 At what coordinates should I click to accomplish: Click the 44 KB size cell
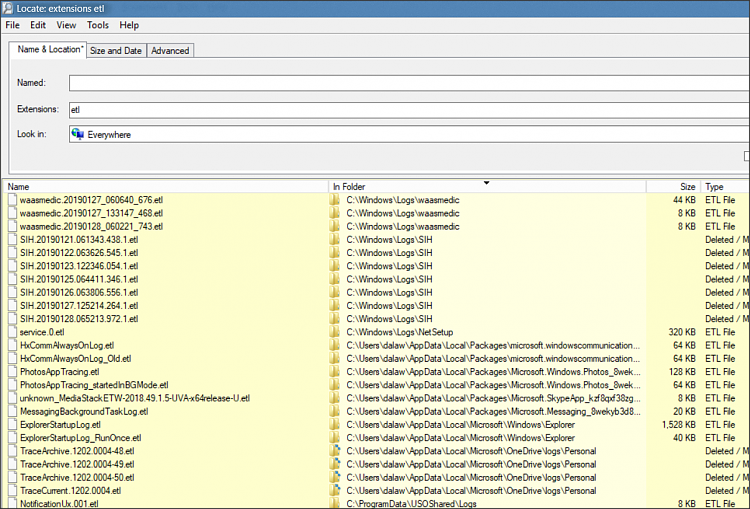point(684,200)
